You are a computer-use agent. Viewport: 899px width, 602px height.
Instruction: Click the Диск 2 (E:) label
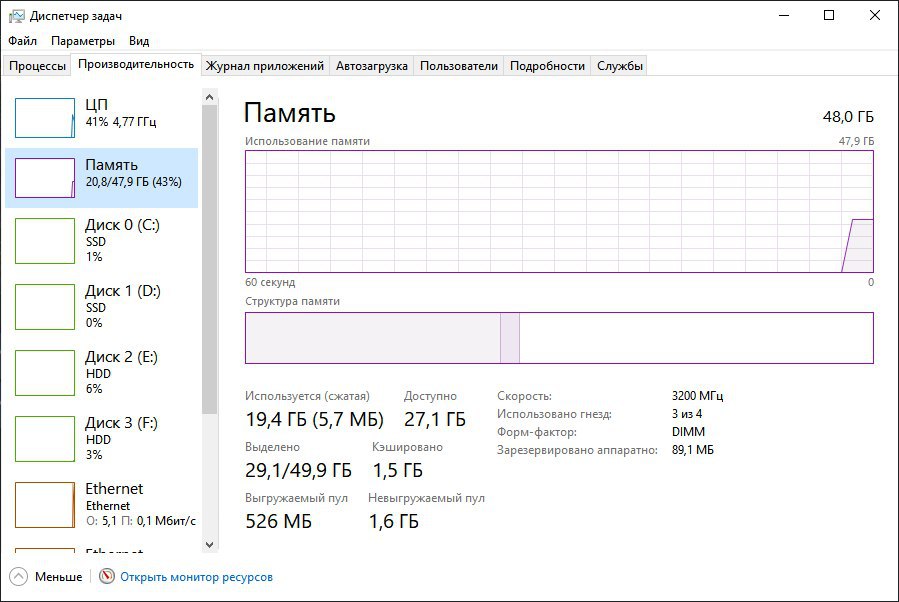[121, 357]
